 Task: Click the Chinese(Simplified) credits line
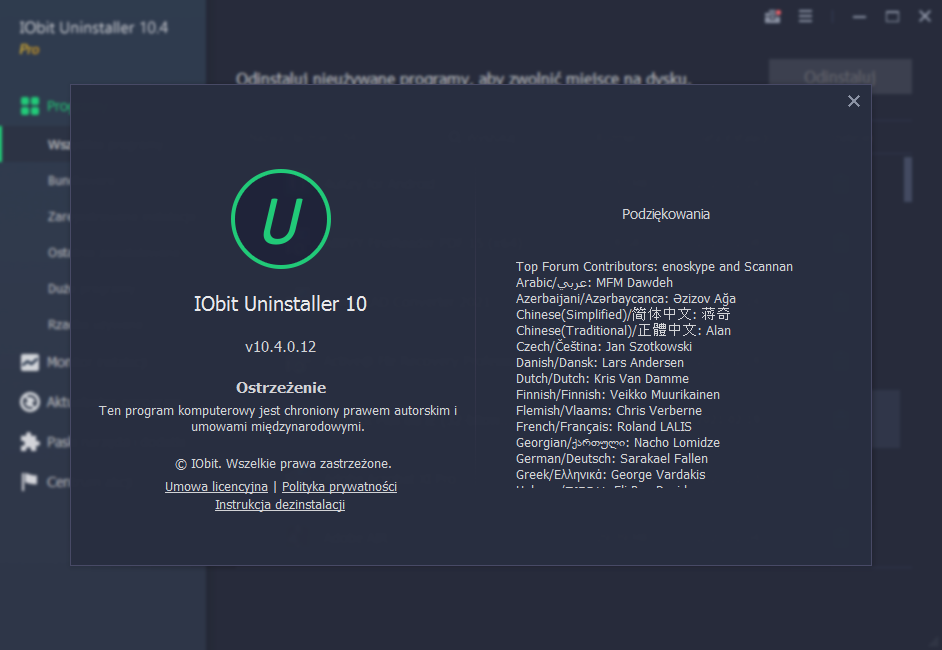(623, 314)
